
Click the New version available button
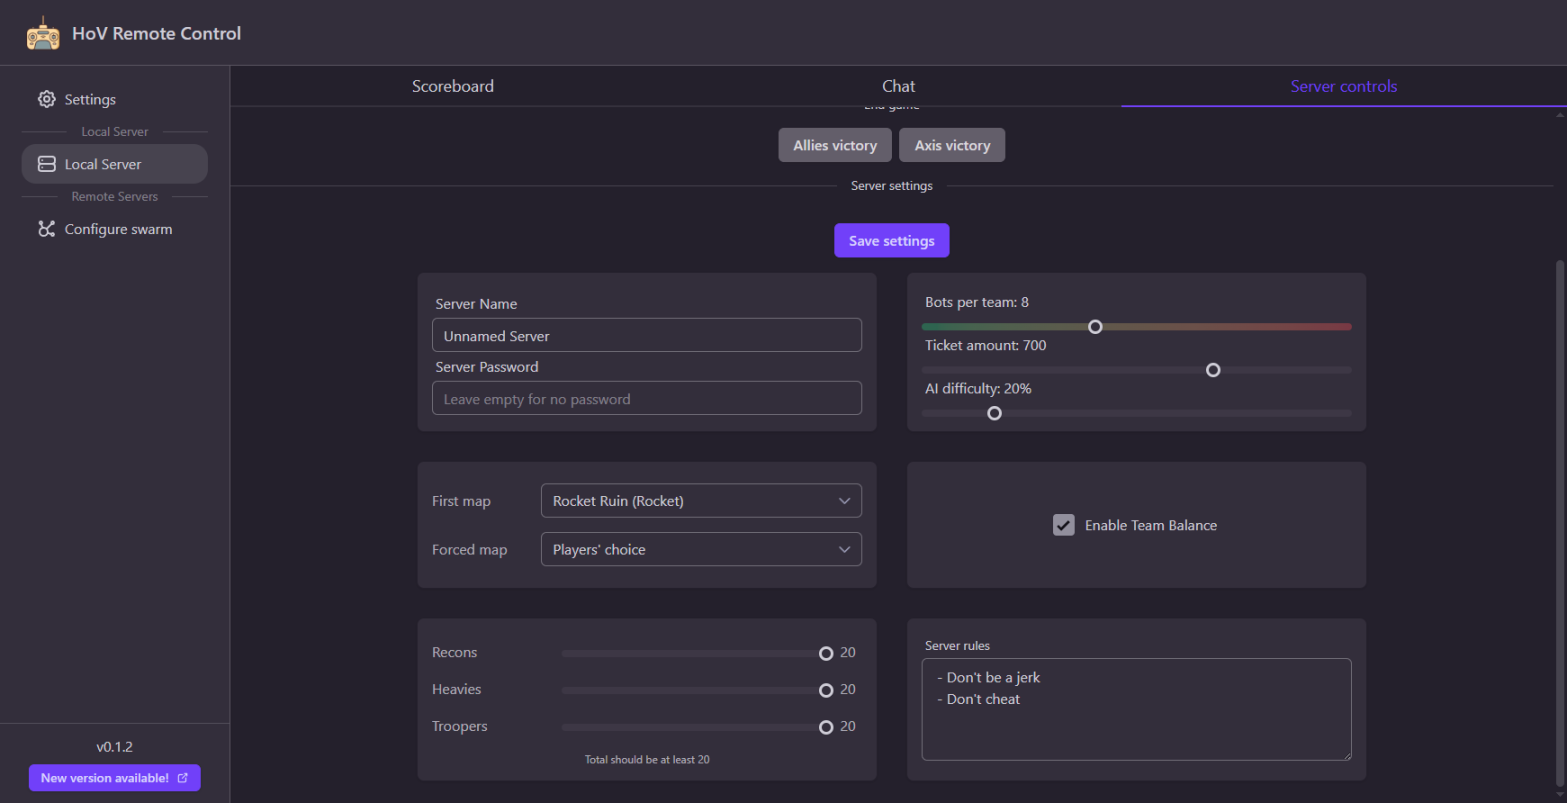coord(115,778)
